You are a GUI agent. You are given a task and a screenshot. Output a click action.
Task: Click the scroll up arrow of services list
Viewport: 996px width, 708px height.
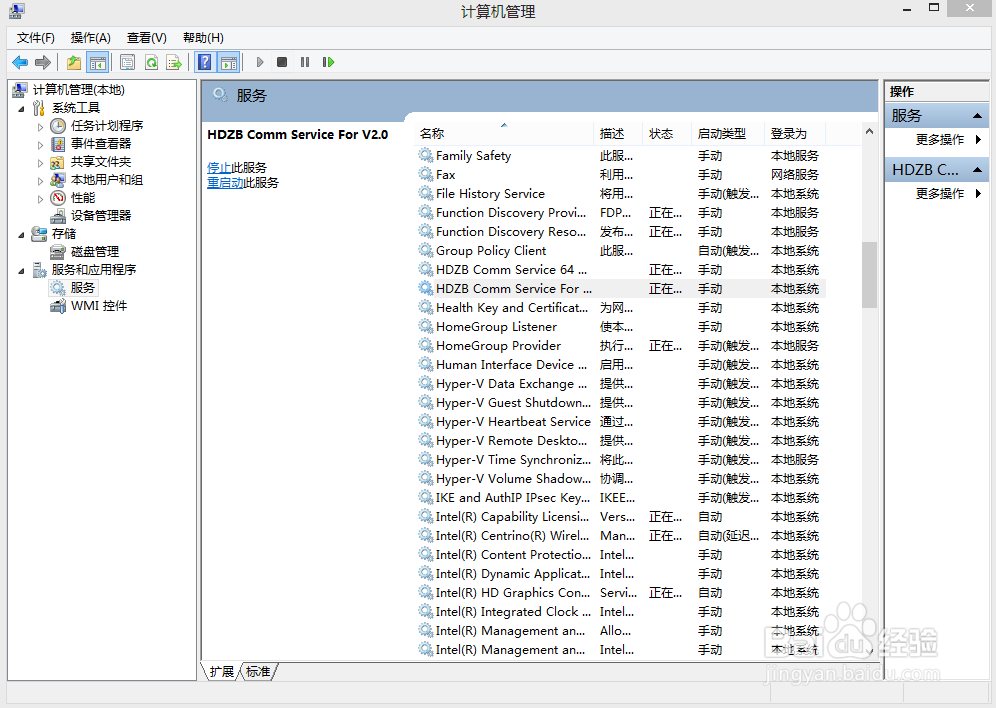coord(869,131)
